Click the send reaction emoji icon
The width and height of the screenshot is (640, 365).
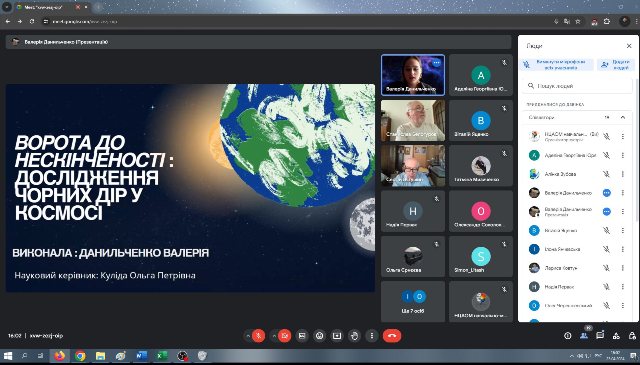[320, 336]
